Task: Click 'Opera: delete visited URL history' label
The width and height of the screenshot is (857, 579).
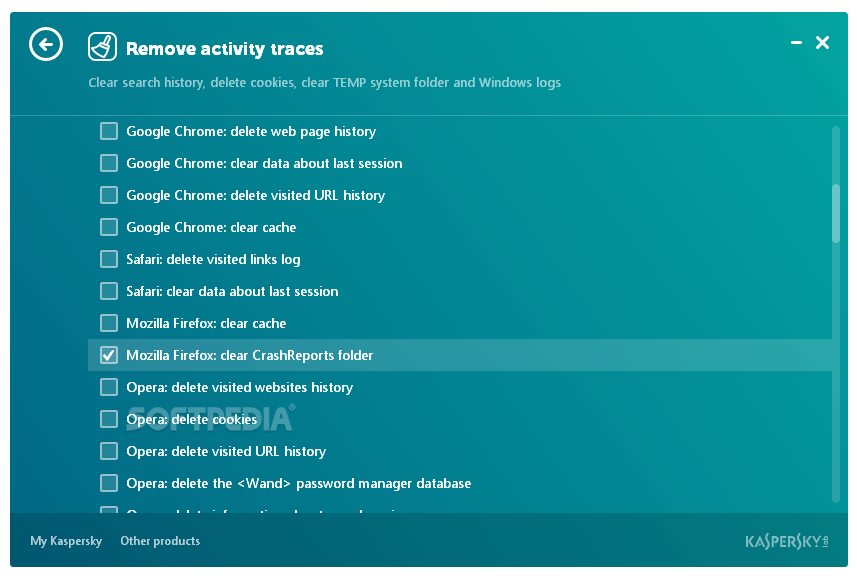Action: click(226, 452)
